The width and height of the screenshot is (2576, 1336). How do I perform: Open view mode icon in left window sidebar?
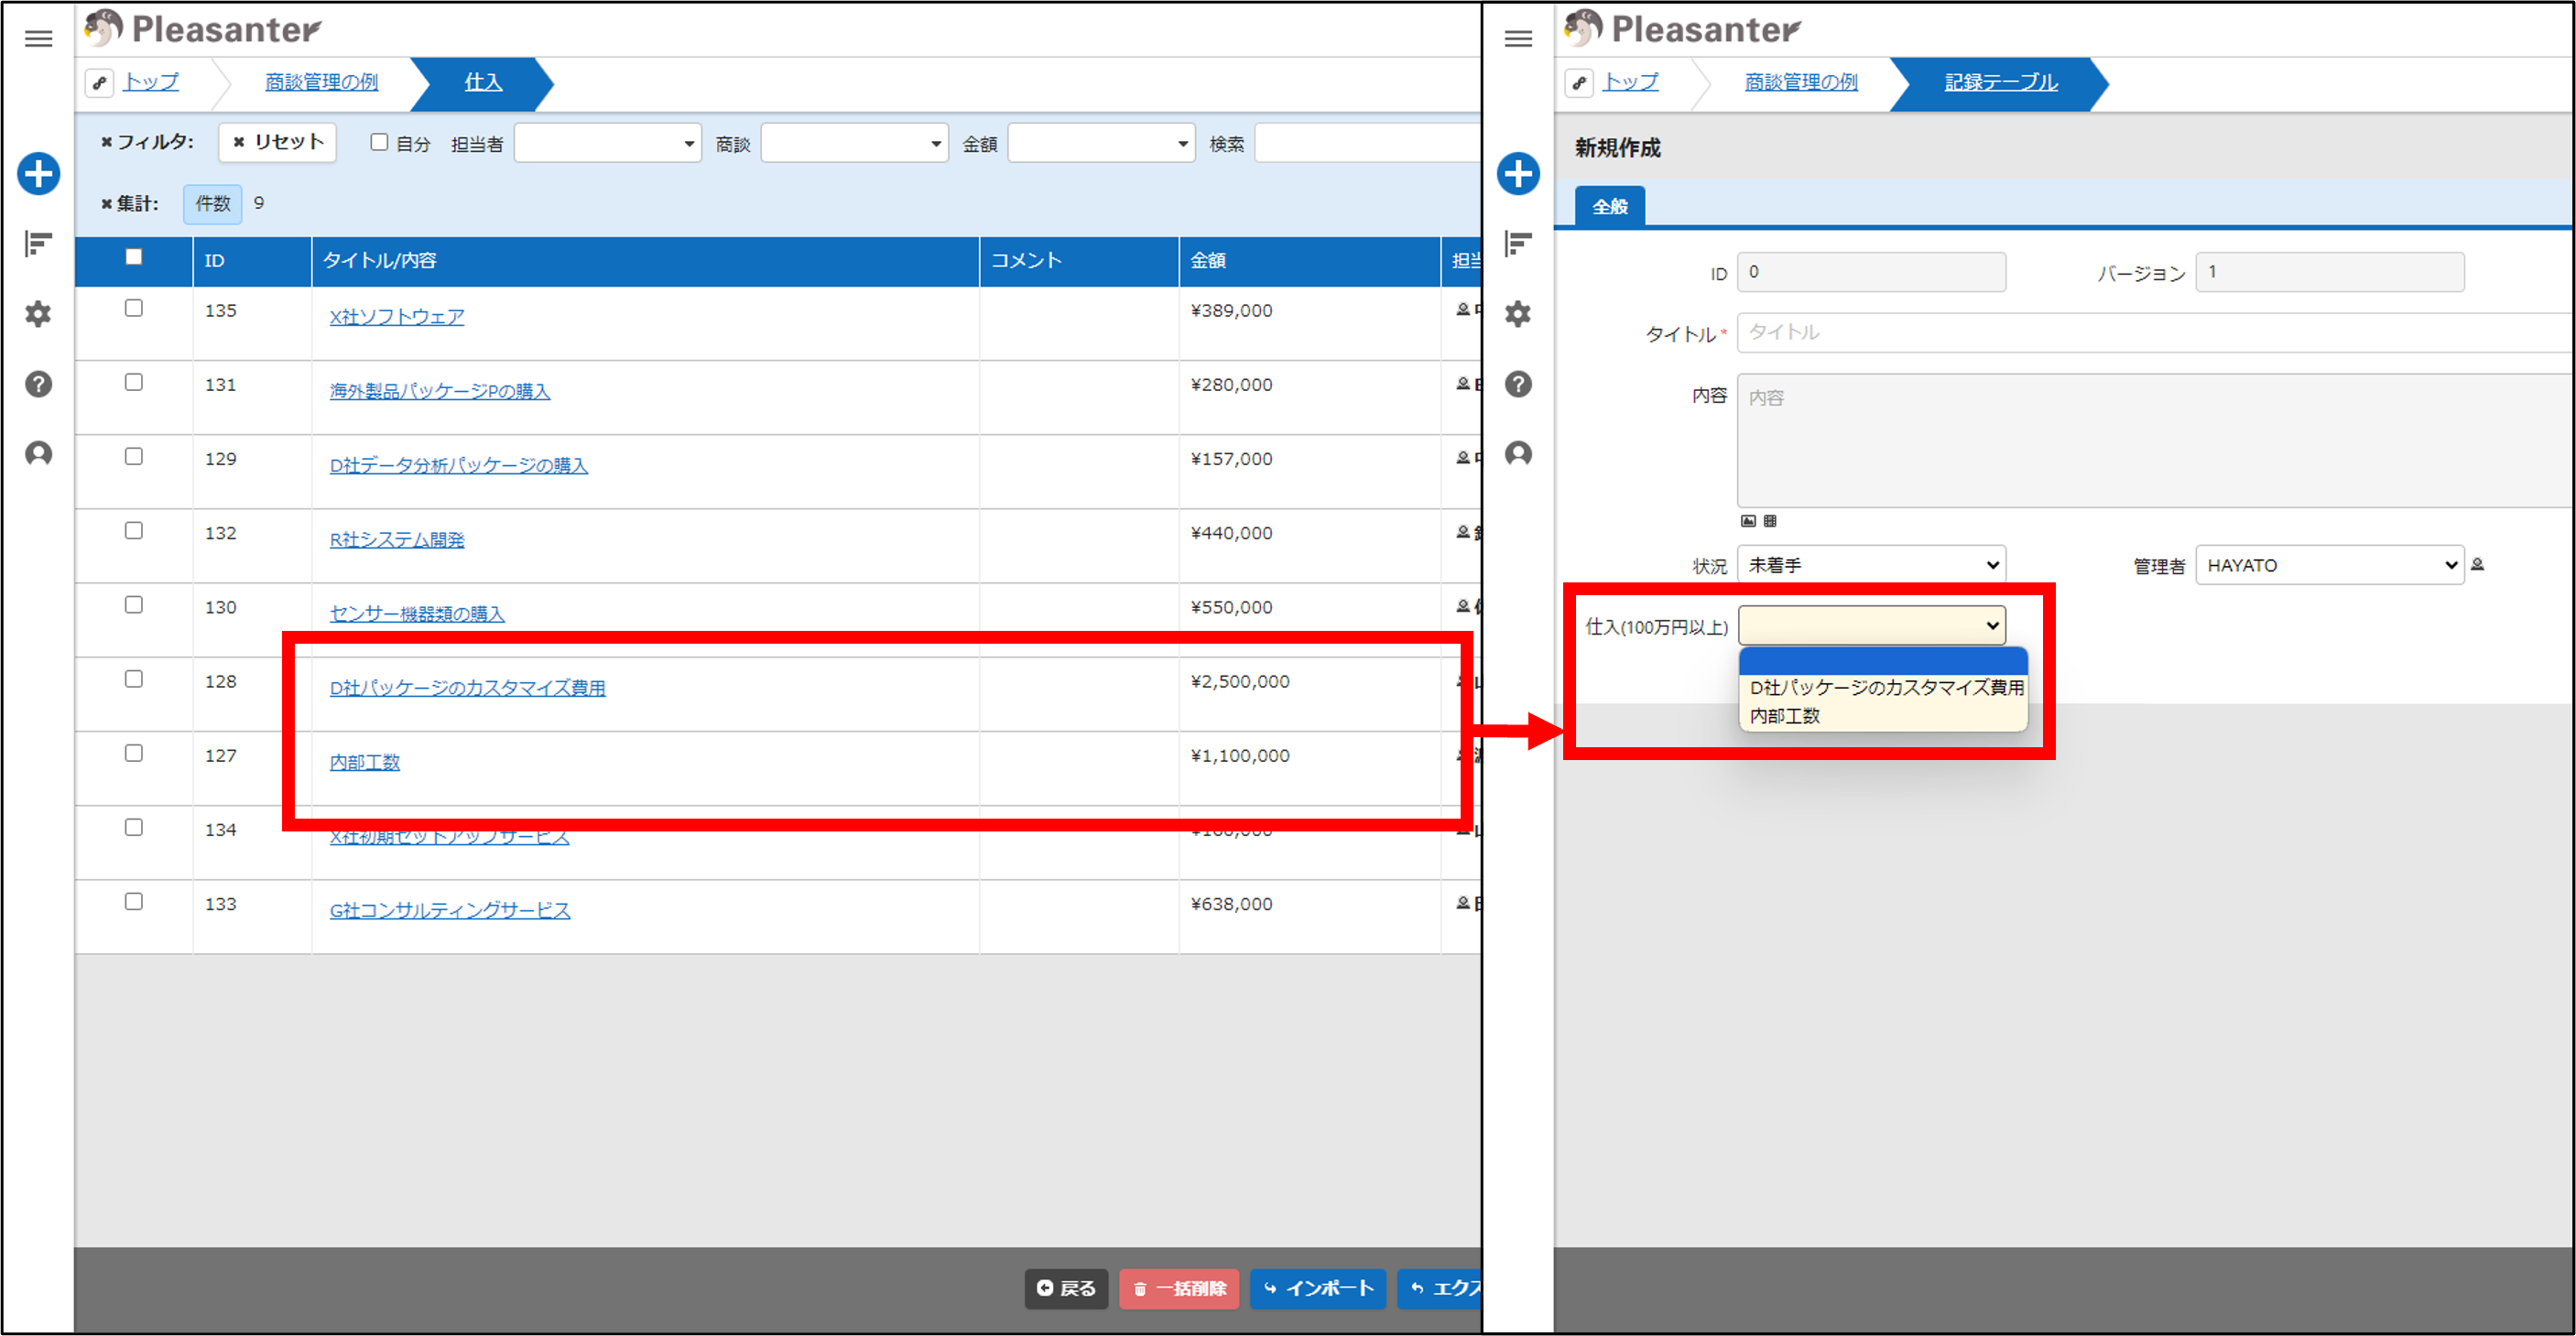[38, 243]
